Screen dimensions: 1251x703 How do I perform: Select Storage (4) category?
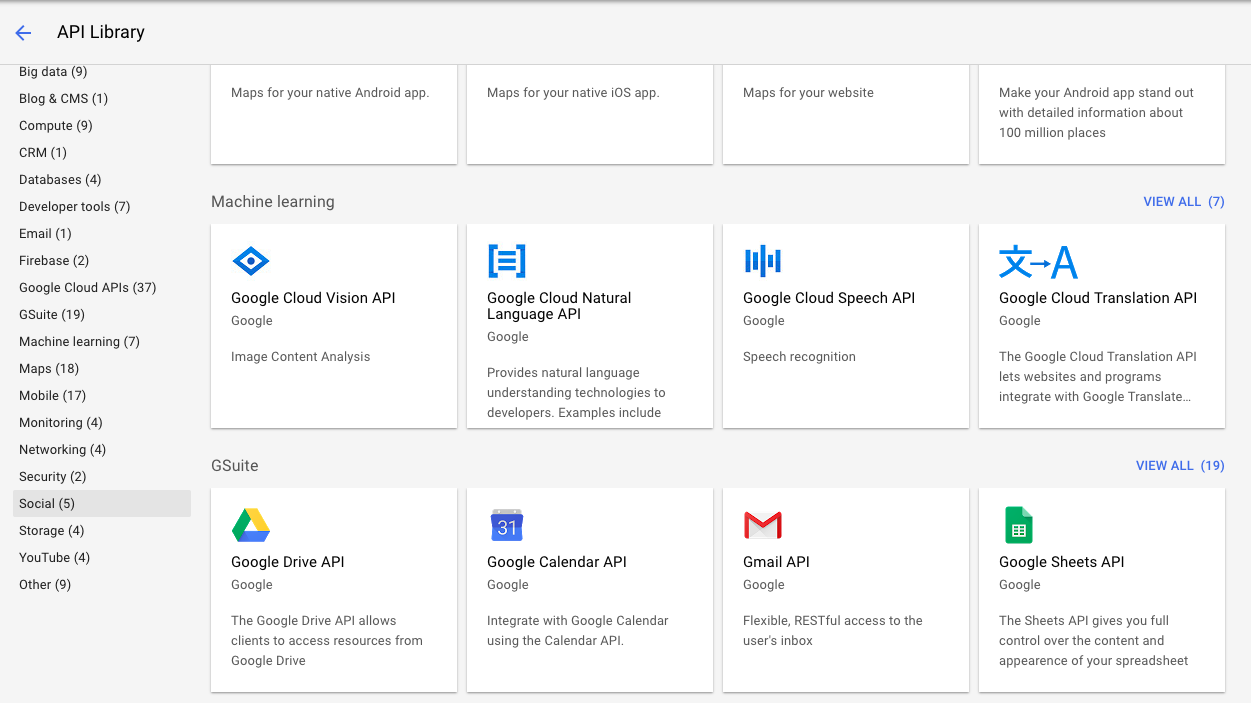51,531
